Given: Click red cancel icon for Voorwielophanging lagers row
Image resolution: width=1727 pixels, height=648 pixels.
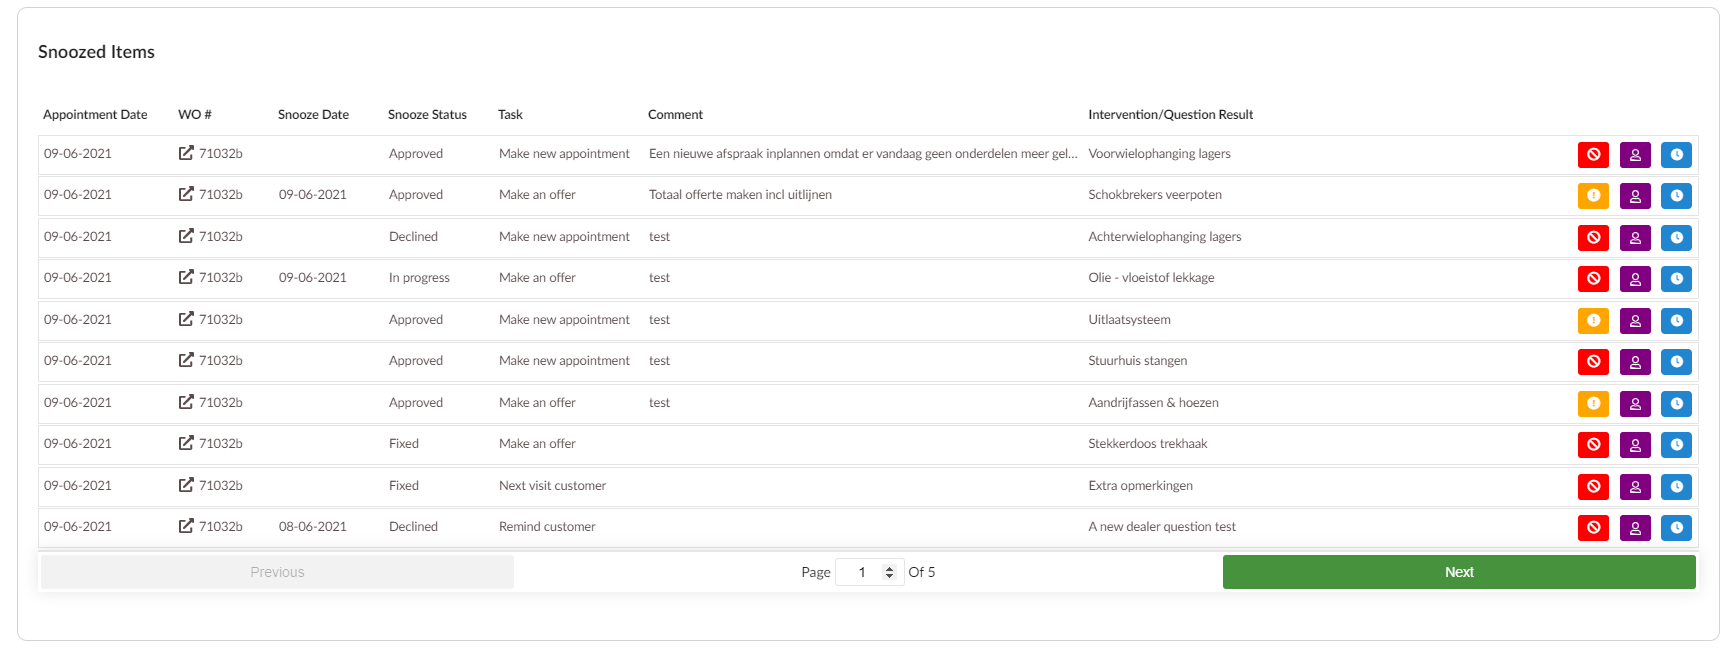Looking at the screenshot, I should click(x=1593, y=155).
